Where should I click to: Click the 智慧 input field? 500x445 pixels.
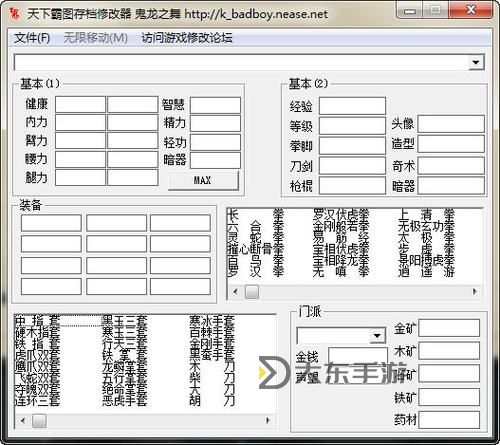click(x=215, y=105)
